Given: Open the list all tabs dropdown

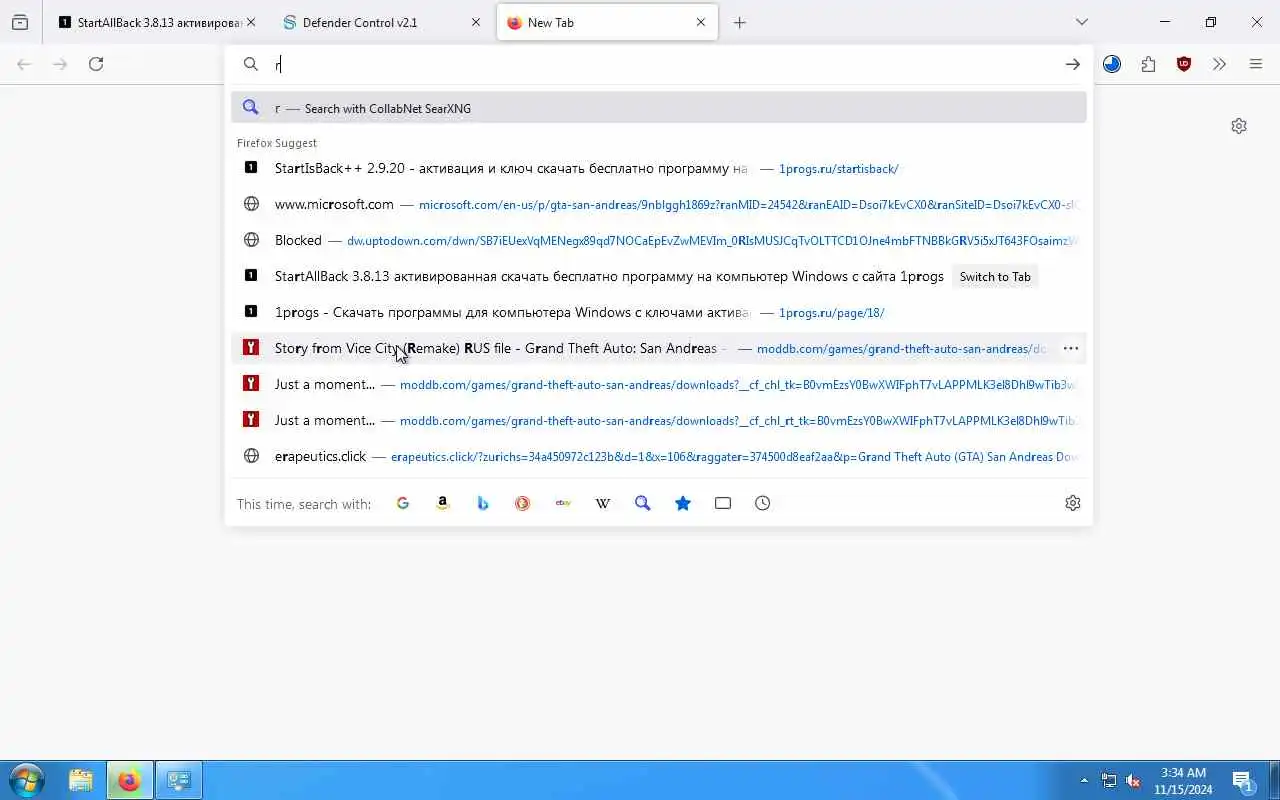Looking at the screenshot, I should [x=1082, y=22].
